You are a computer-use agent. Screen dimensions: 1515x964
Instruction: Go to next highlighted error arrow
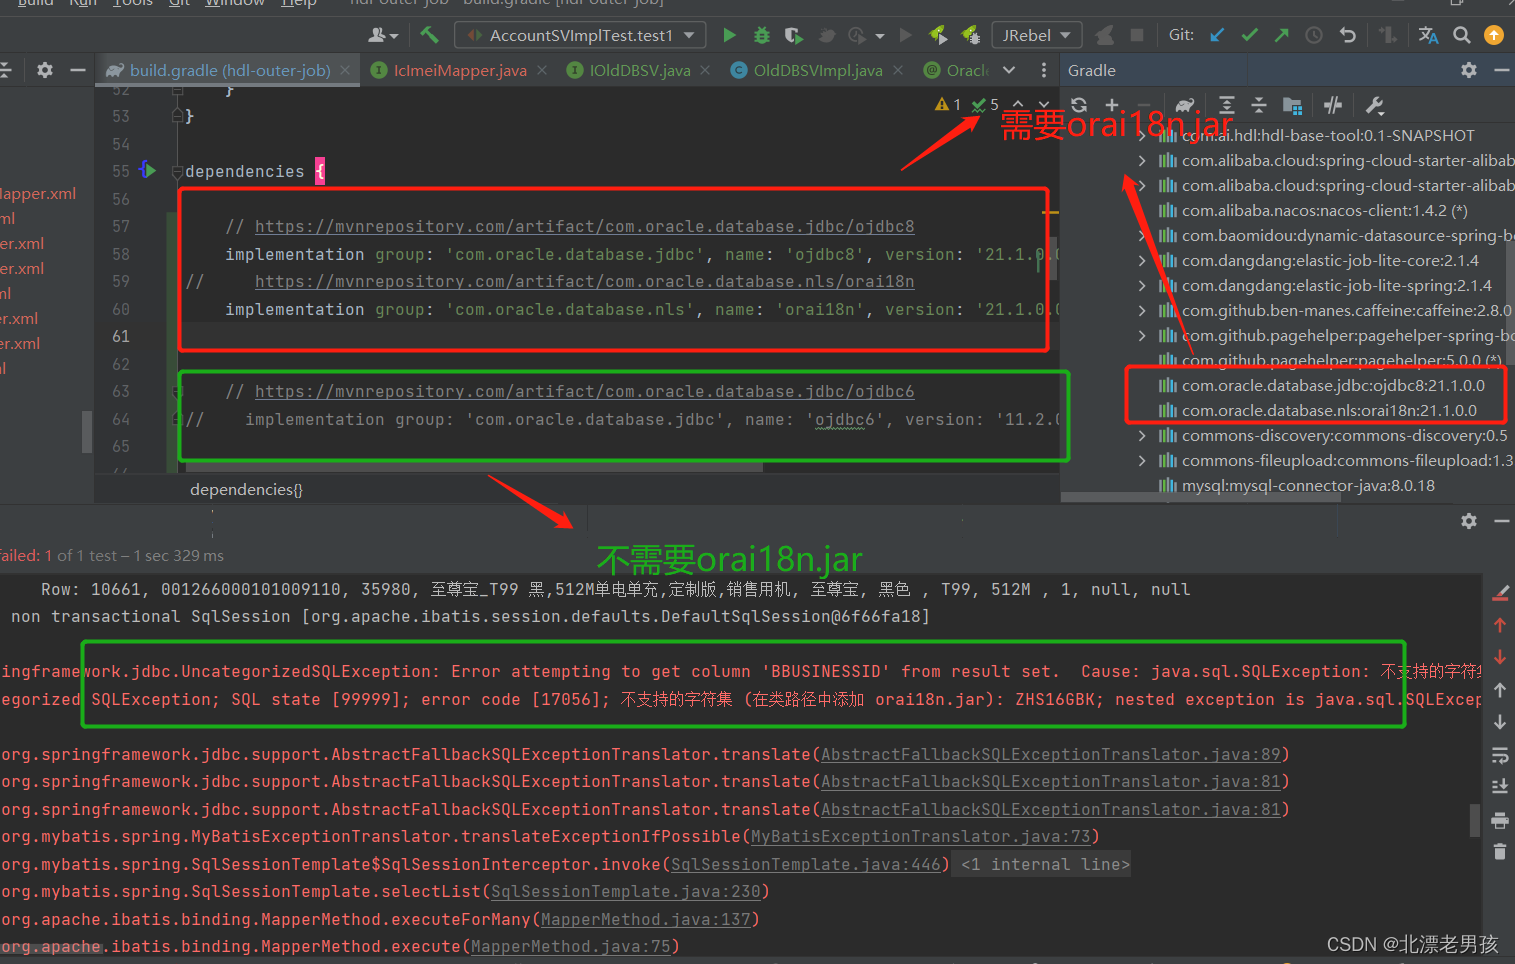(1043, 105)
